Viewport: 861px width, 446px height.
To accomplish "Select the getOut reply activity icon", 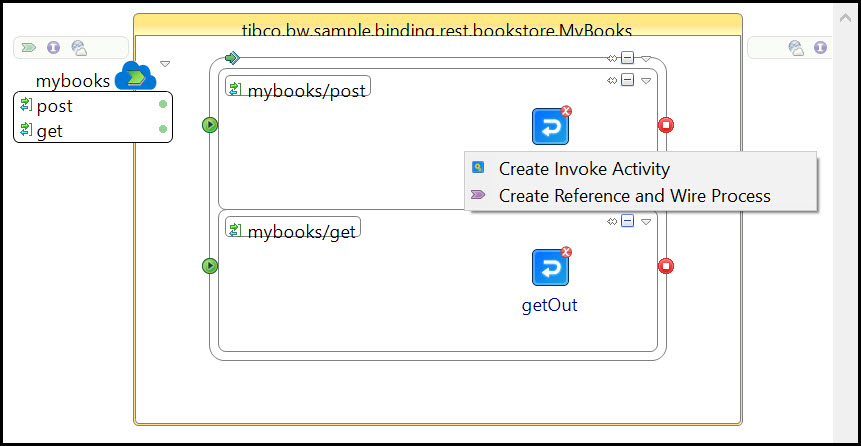I will 550,267.
